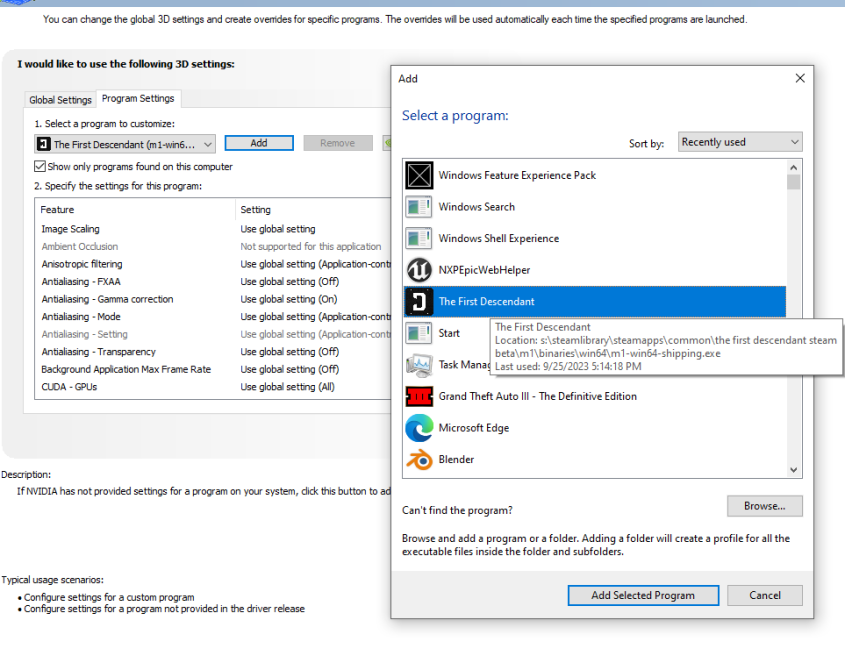Click the Windows Search program icon
This screenshot has height=656, width=845.
point(418,207)
